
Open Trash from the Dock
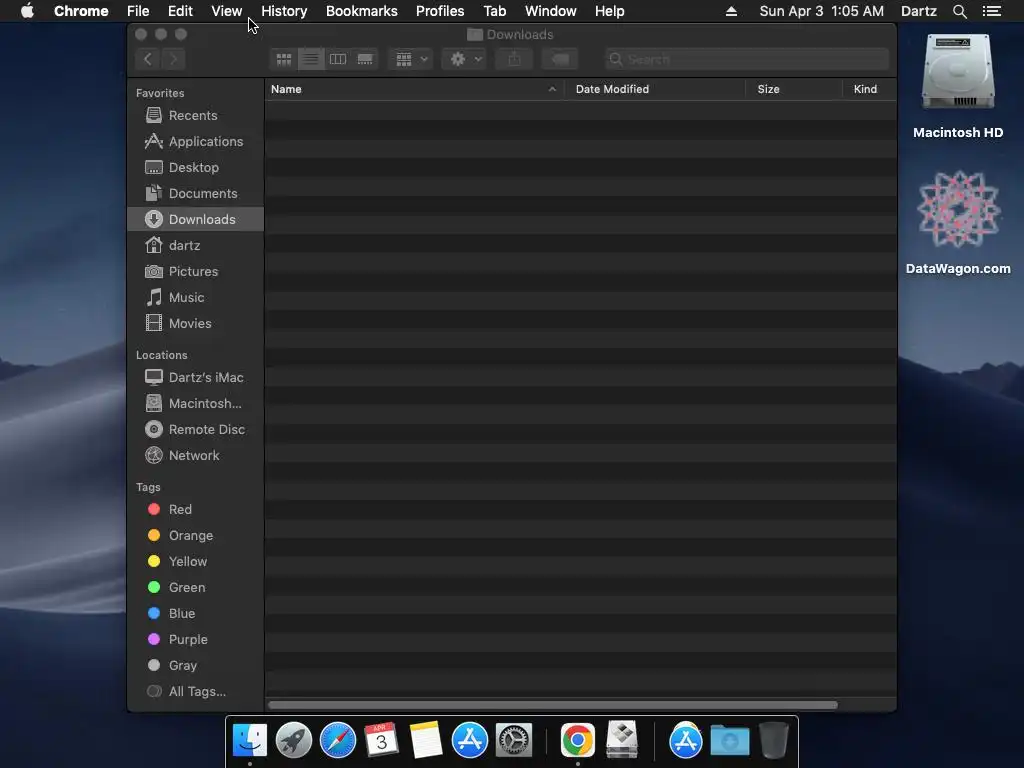click(x=774, y=741)
